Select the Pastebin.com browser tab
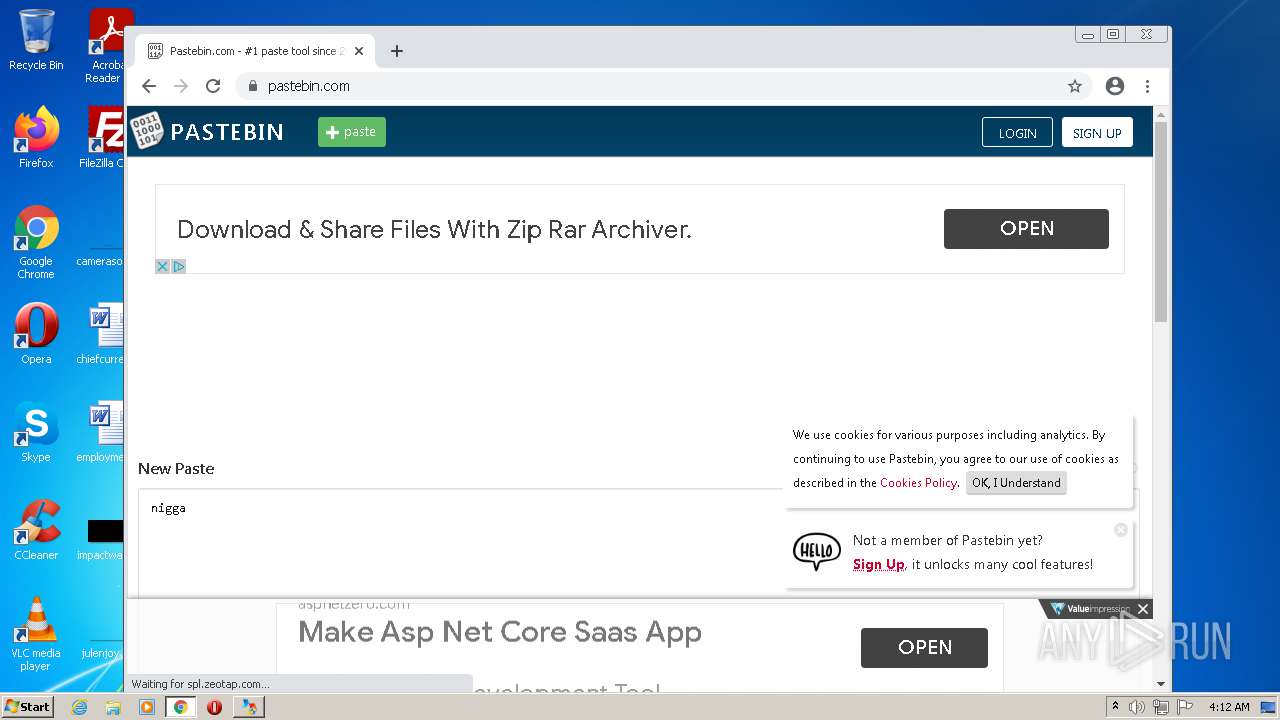1280x720 pixels. click(x=255, y=51)
